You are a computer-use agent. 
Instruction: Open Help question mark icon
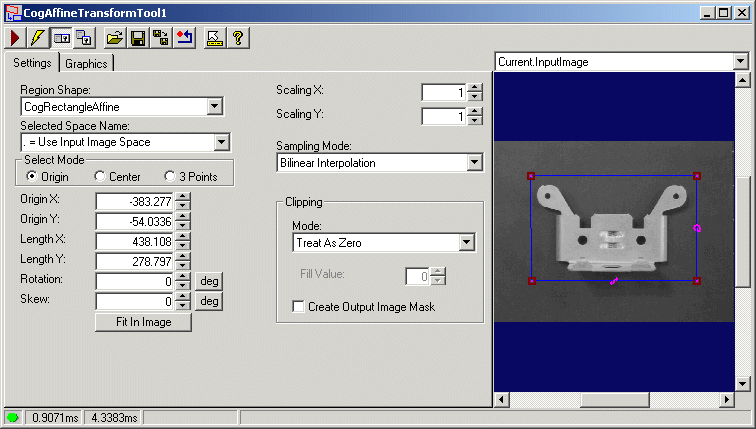click(238, 38)
